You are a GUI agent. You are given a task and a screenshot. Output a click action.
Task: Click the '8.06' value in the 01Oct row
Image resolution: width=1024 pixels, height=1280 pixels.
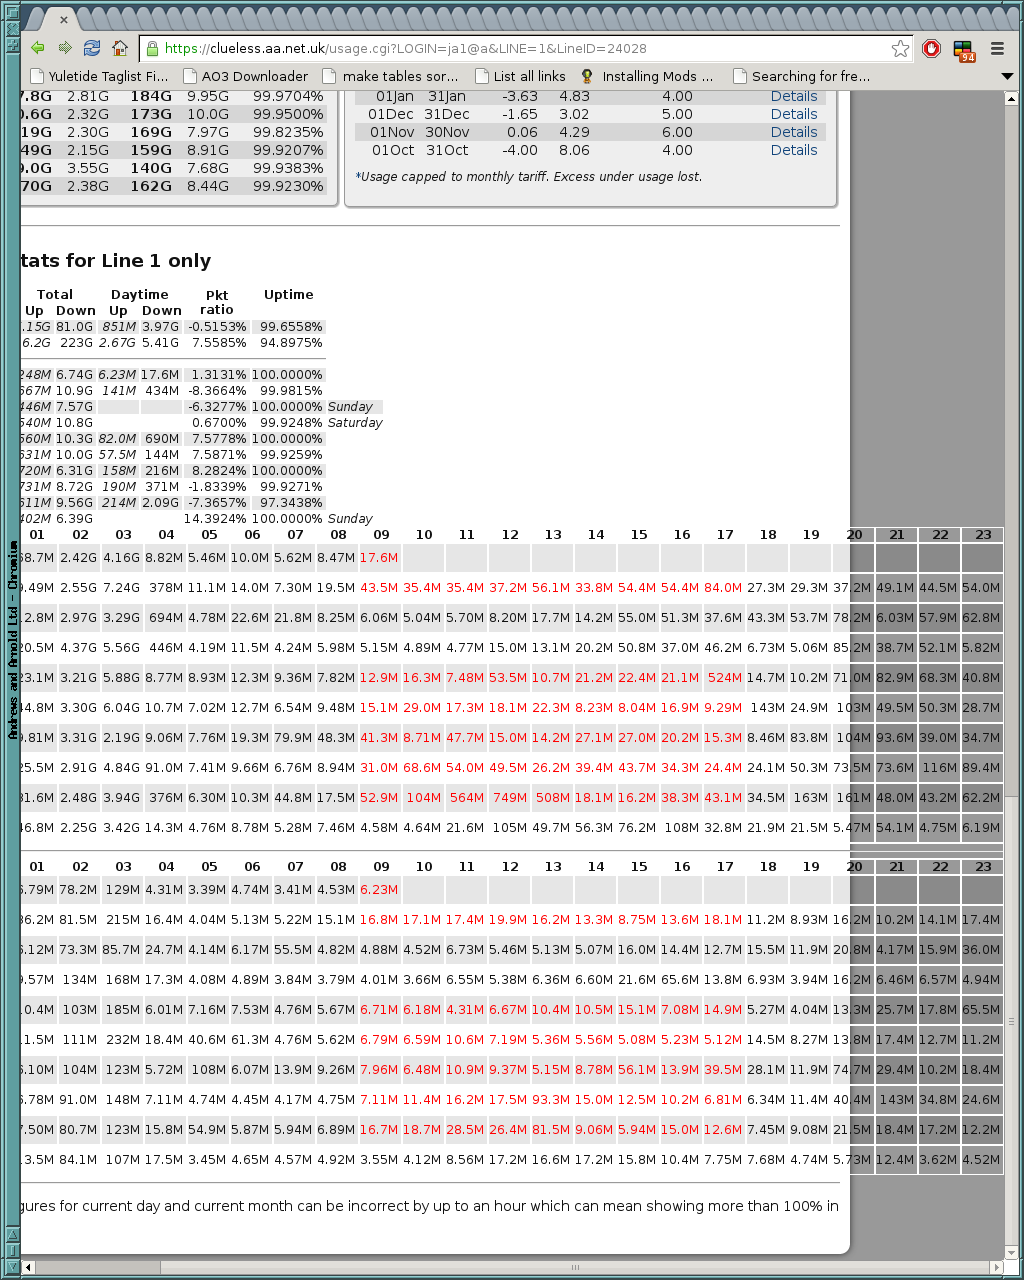pyautogui.click(x=574, y=150)
